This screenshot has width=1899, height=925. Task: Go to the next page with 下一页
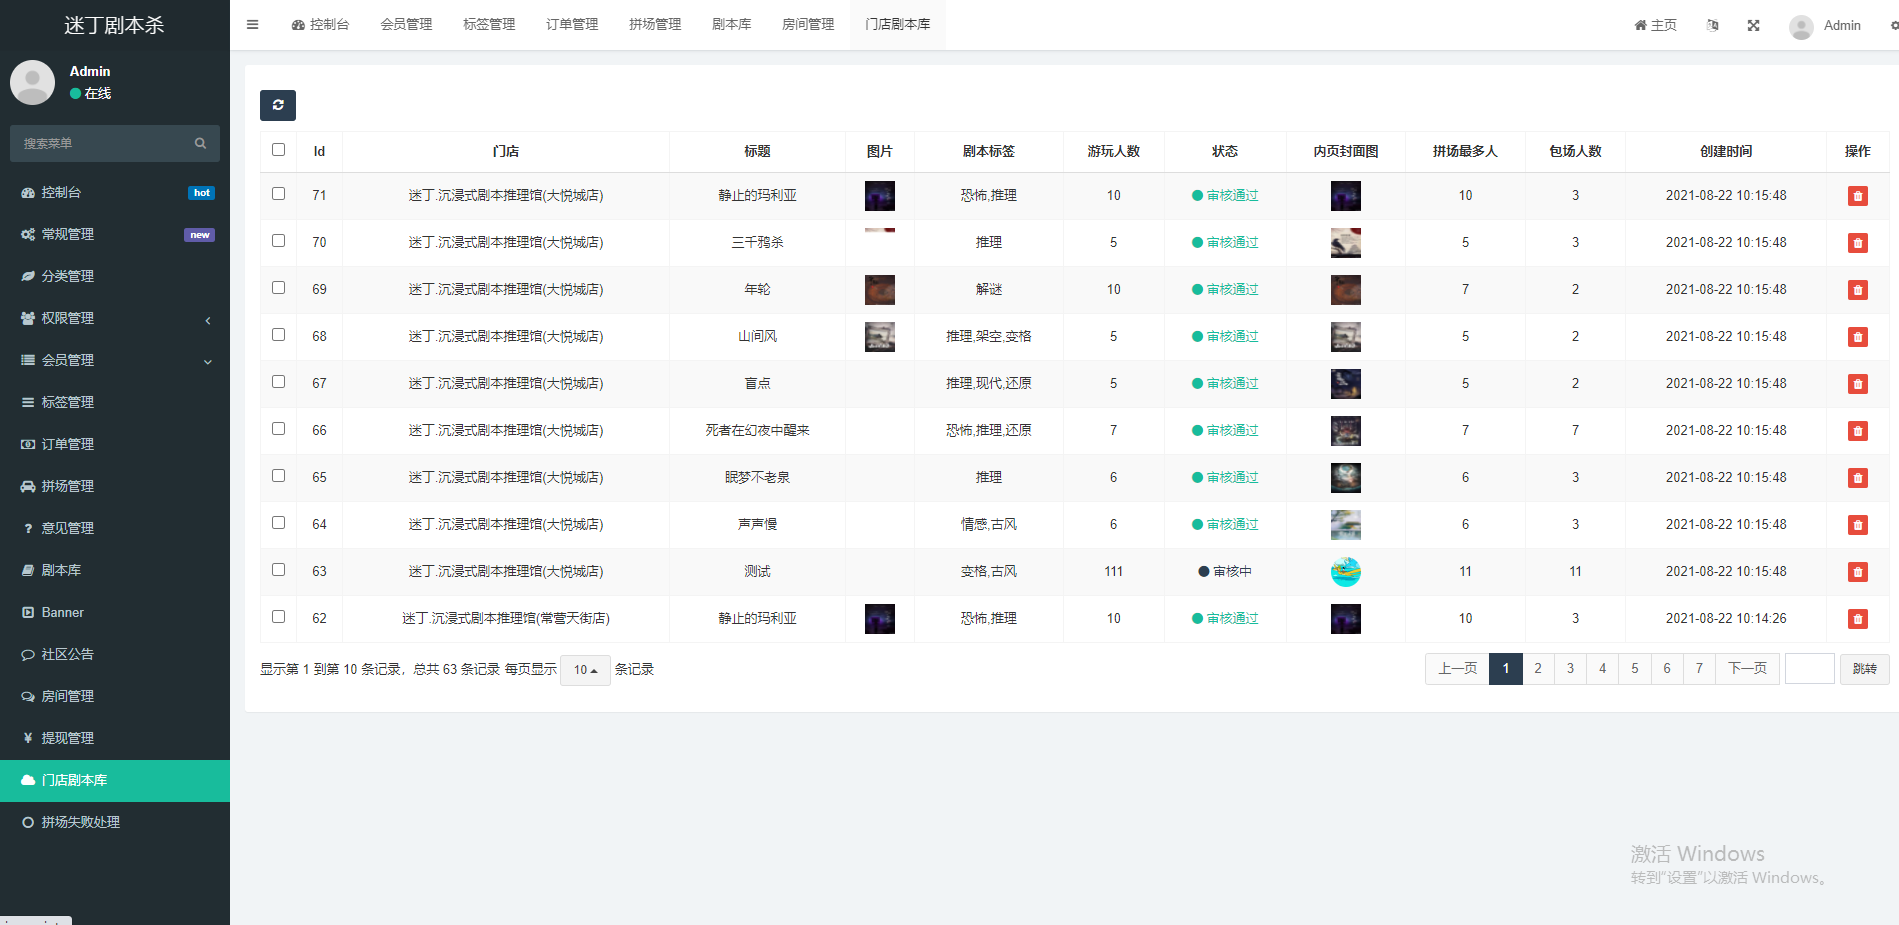coord(1747,669)
